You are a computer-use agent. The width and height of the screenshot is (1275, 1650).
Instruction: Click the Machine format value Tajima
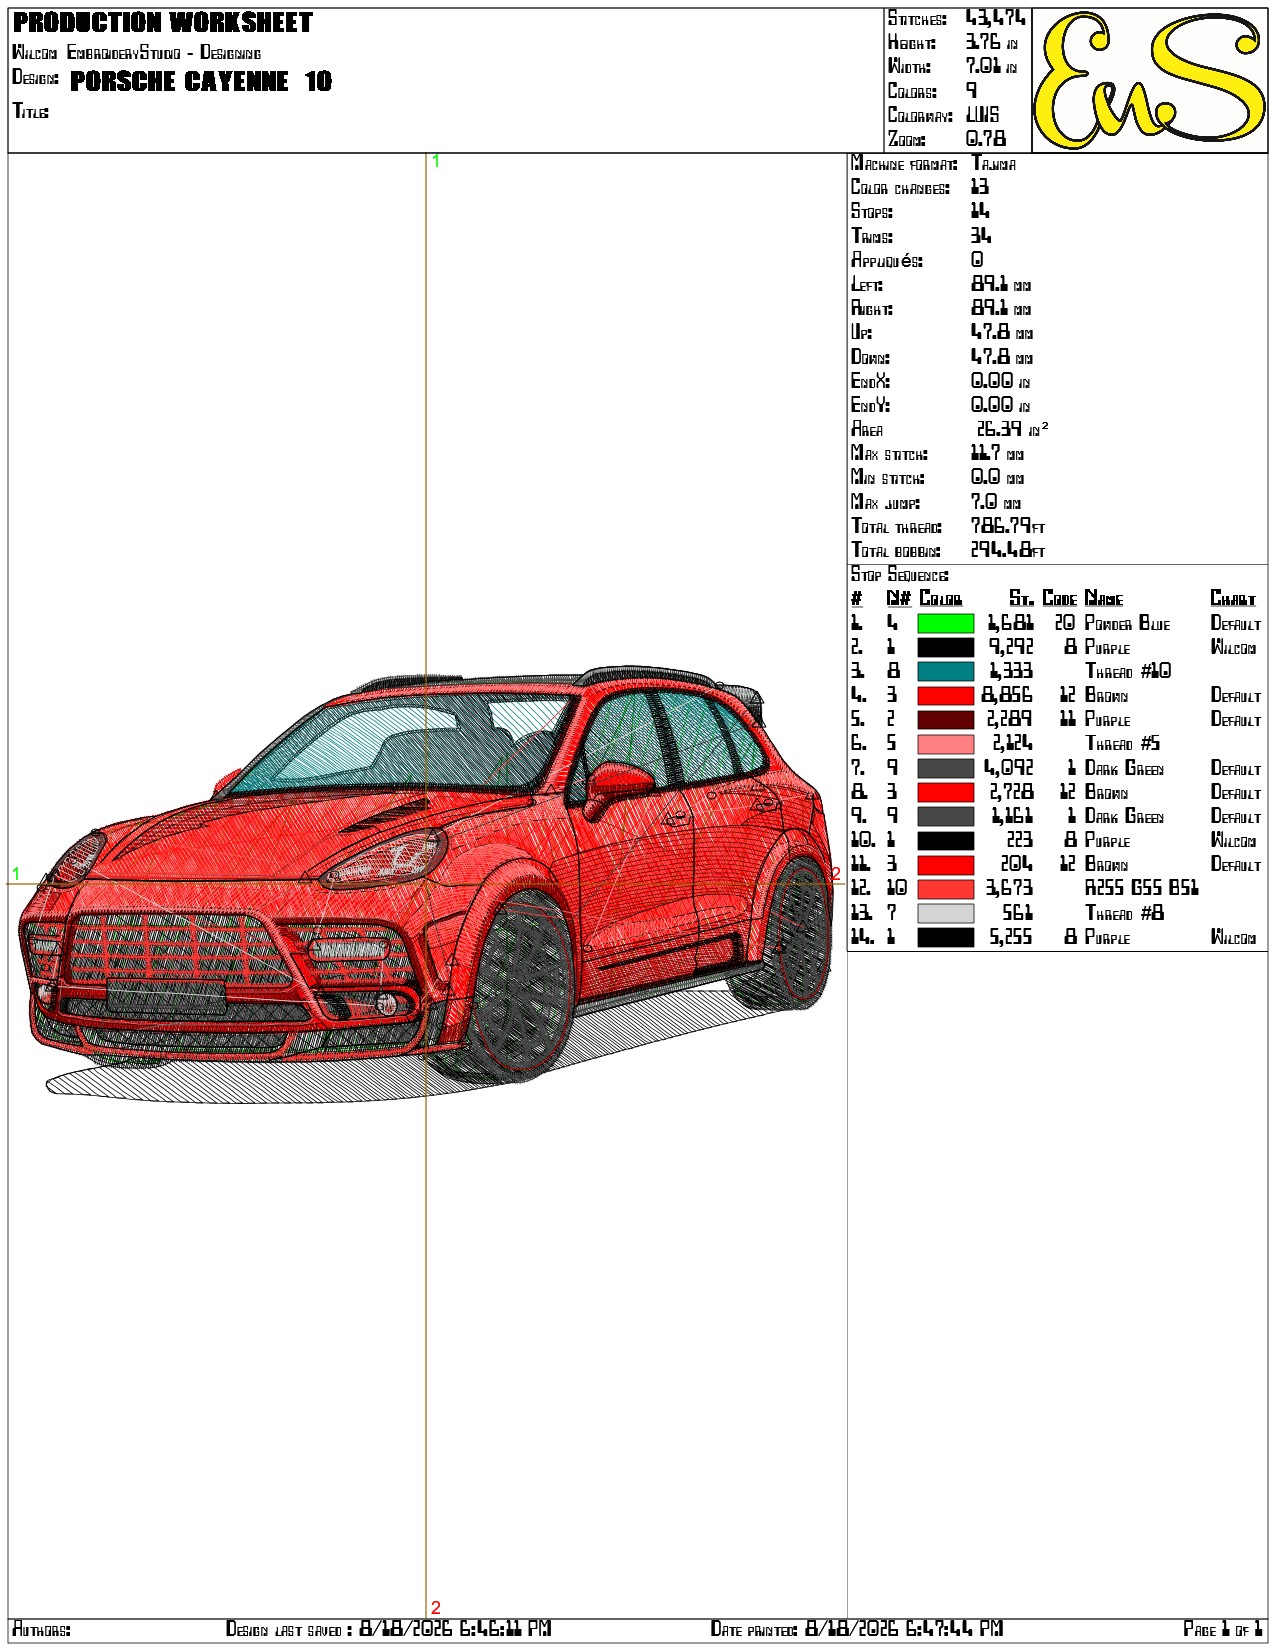993,164
